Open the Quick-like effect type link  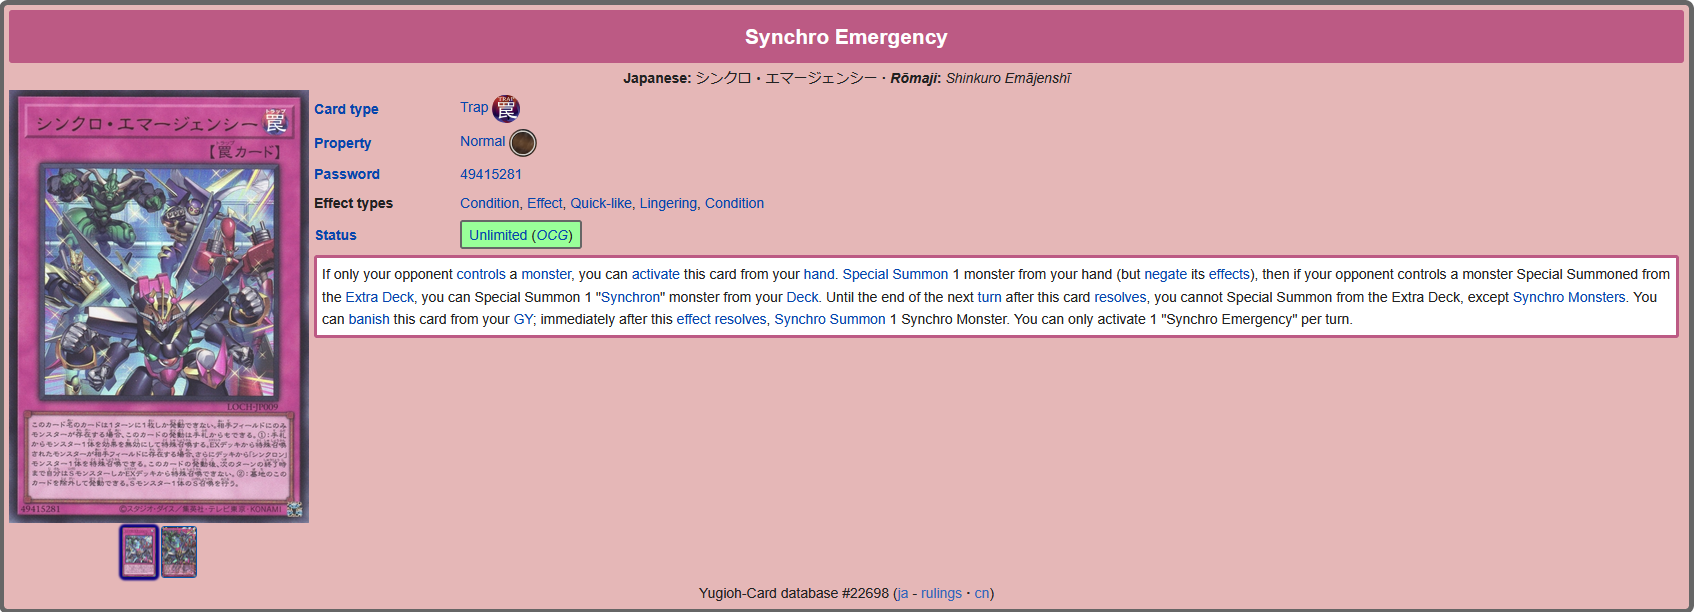[601, 203]
